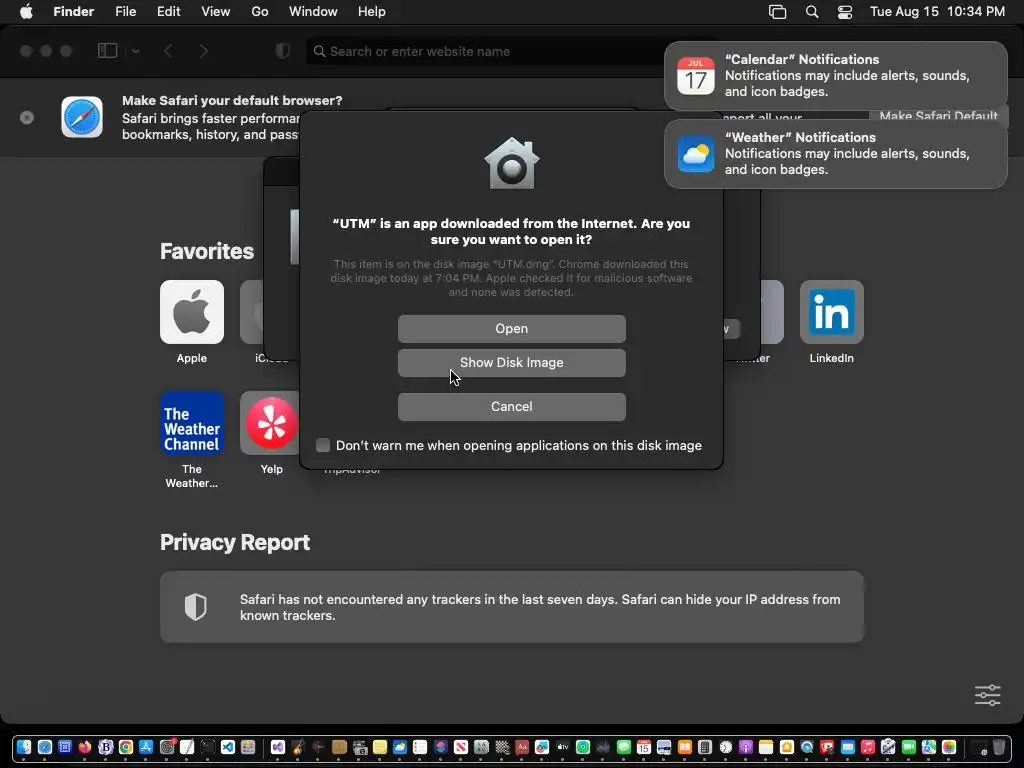Click the Safari back arrow
This screenshot has width=1024, height=768.
click(x=168, y=51)
